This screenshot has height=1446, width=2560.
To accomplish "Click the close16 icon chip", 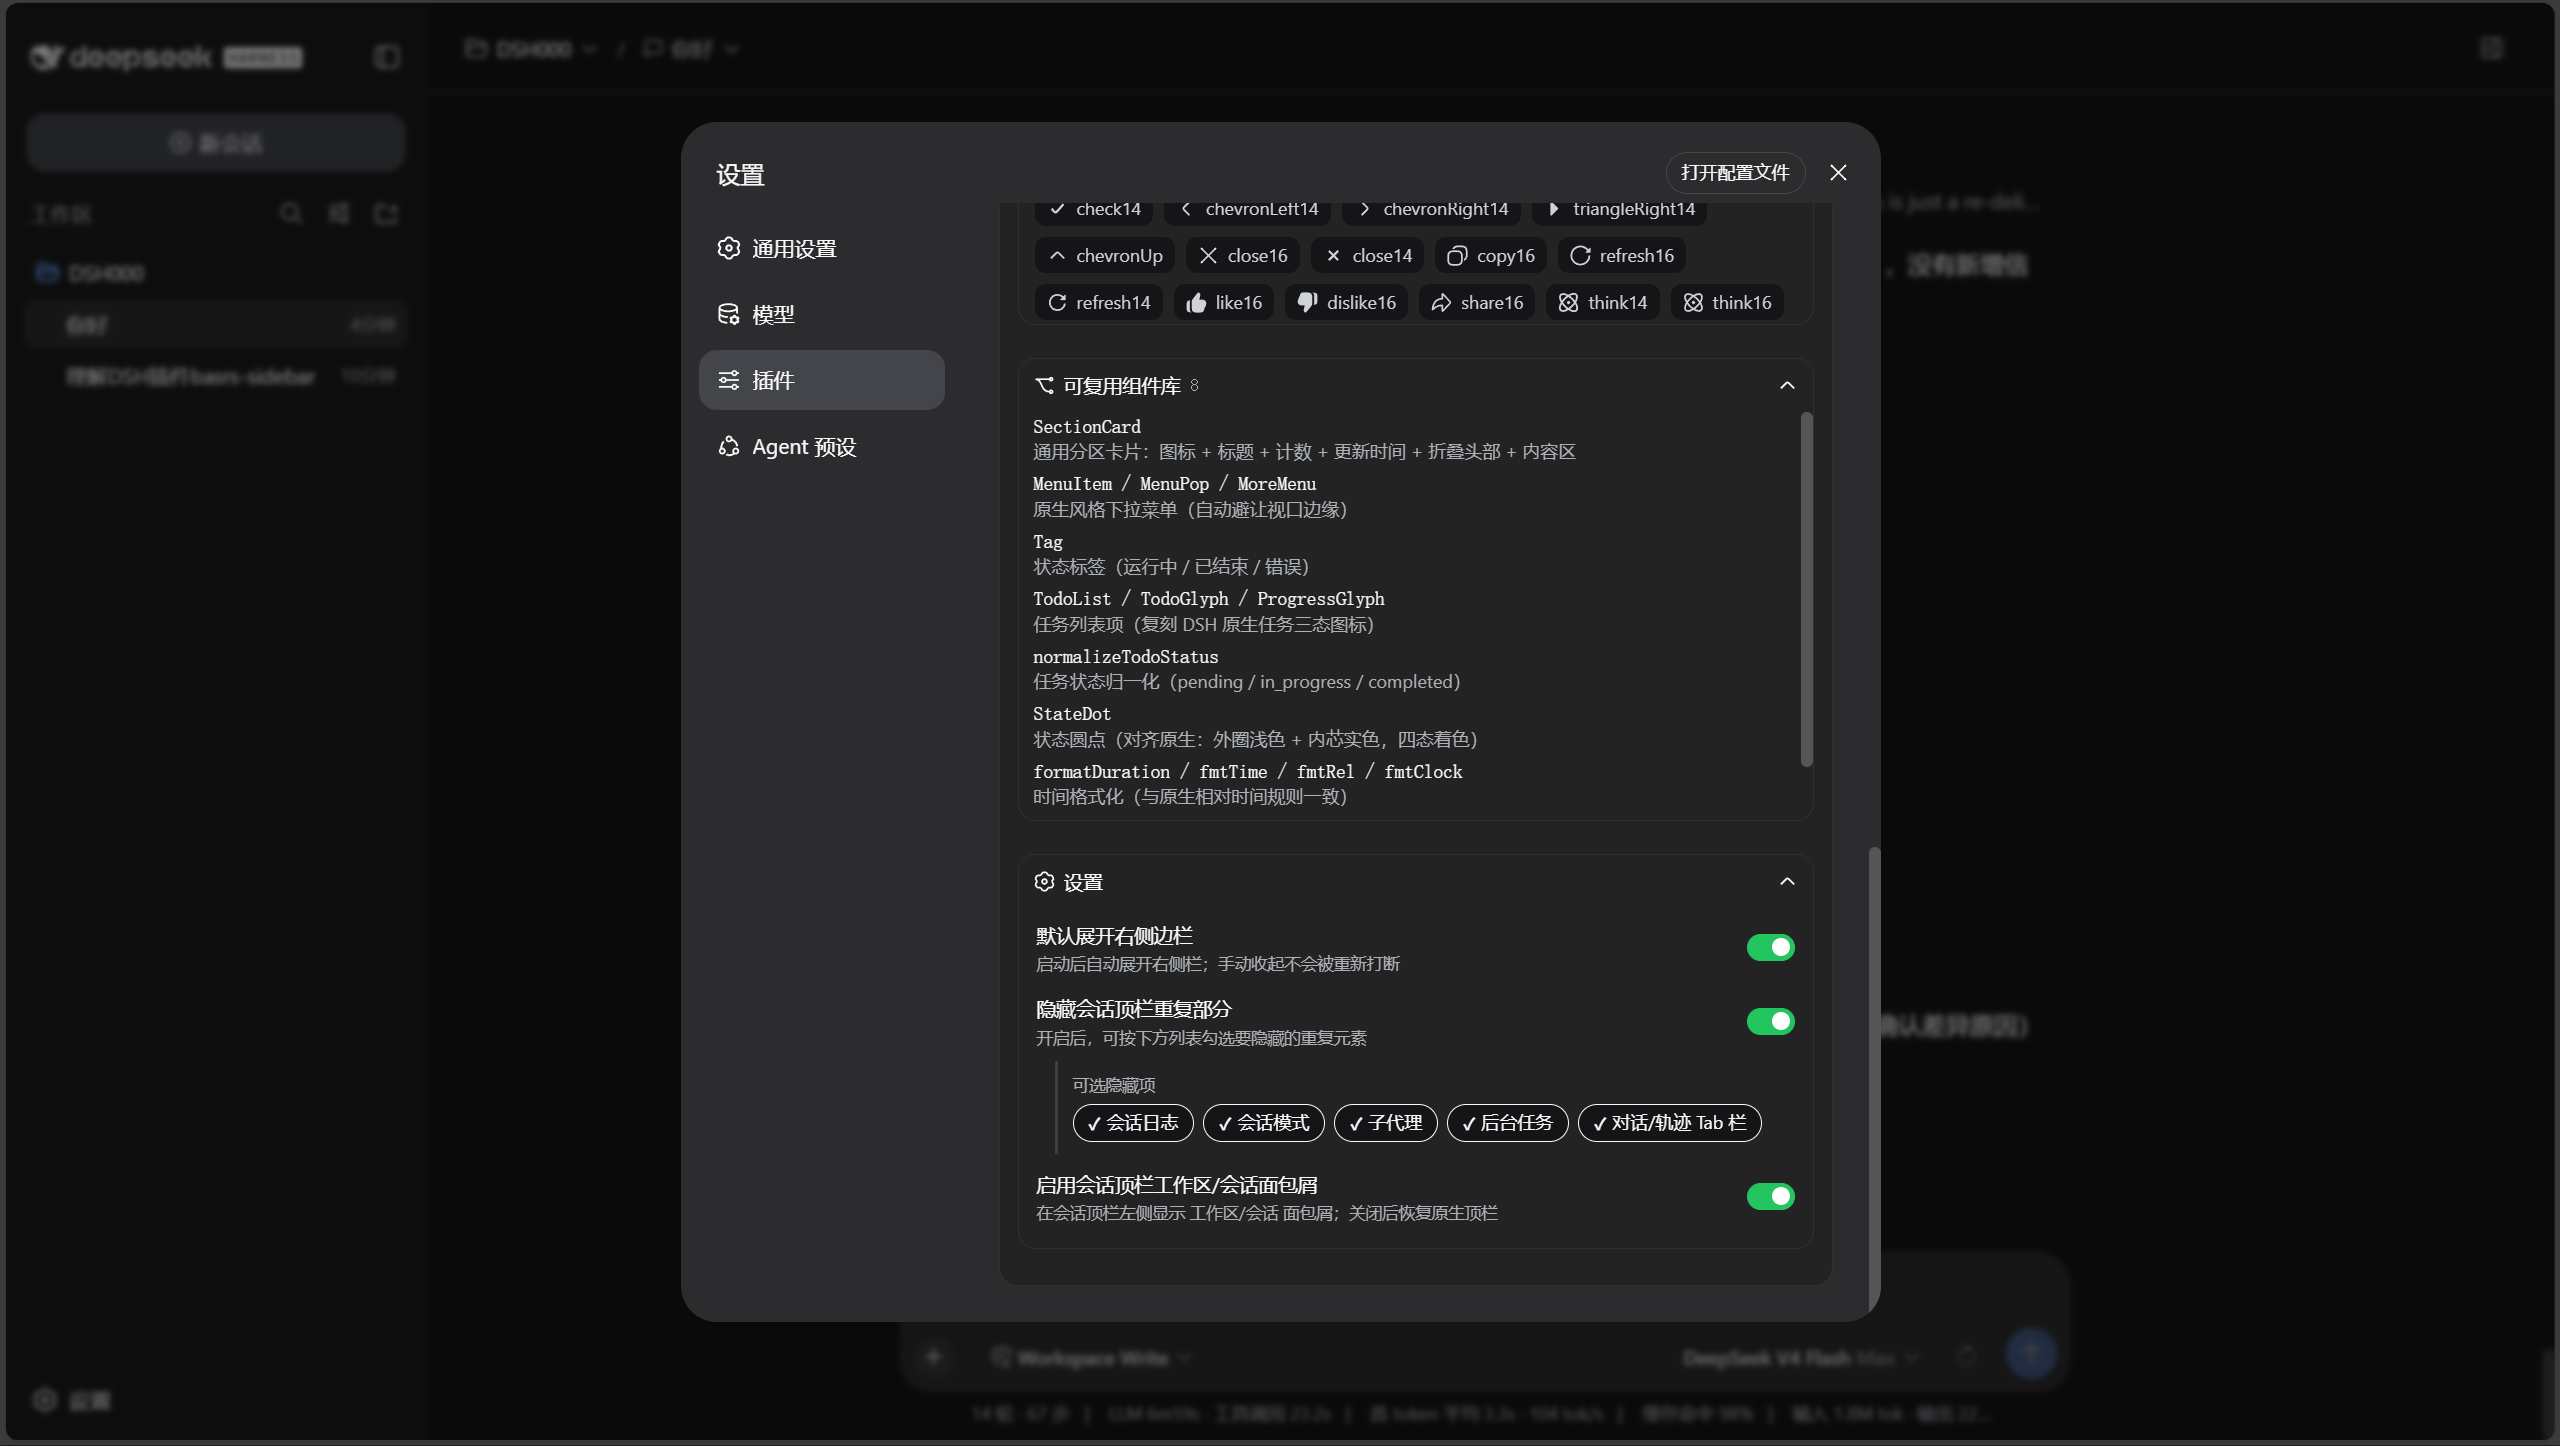I will point(1243,256).
